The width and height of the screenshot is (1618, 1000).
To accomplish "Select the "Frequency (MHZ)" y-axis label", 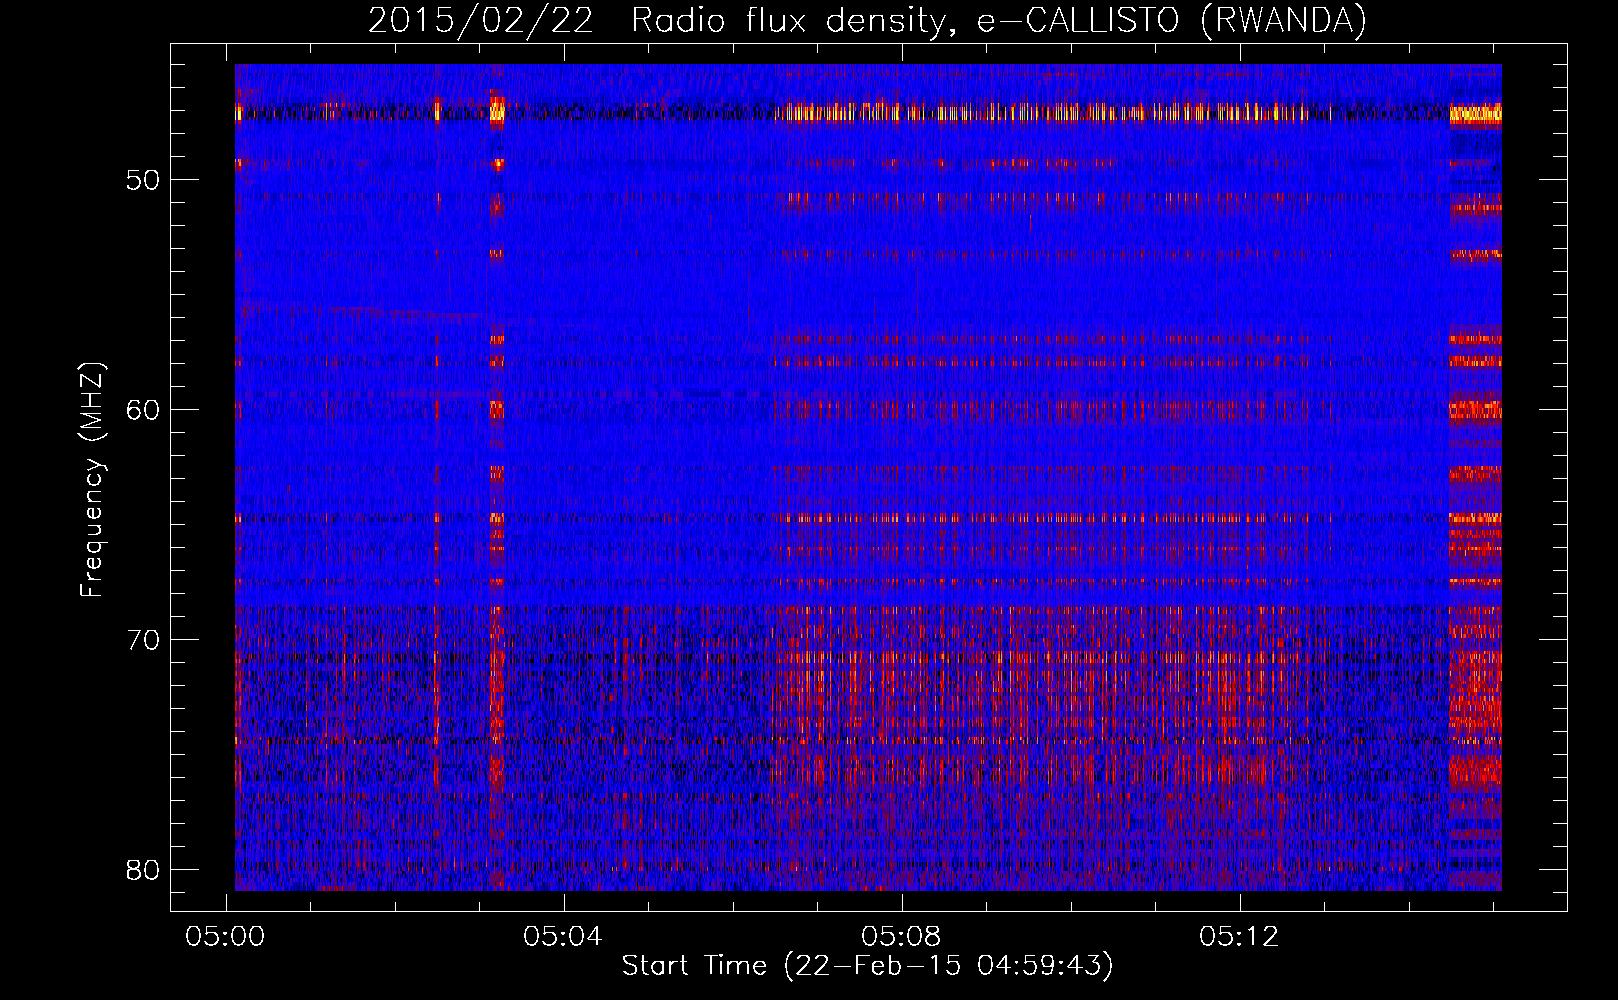I will click(x=92, y=480).
